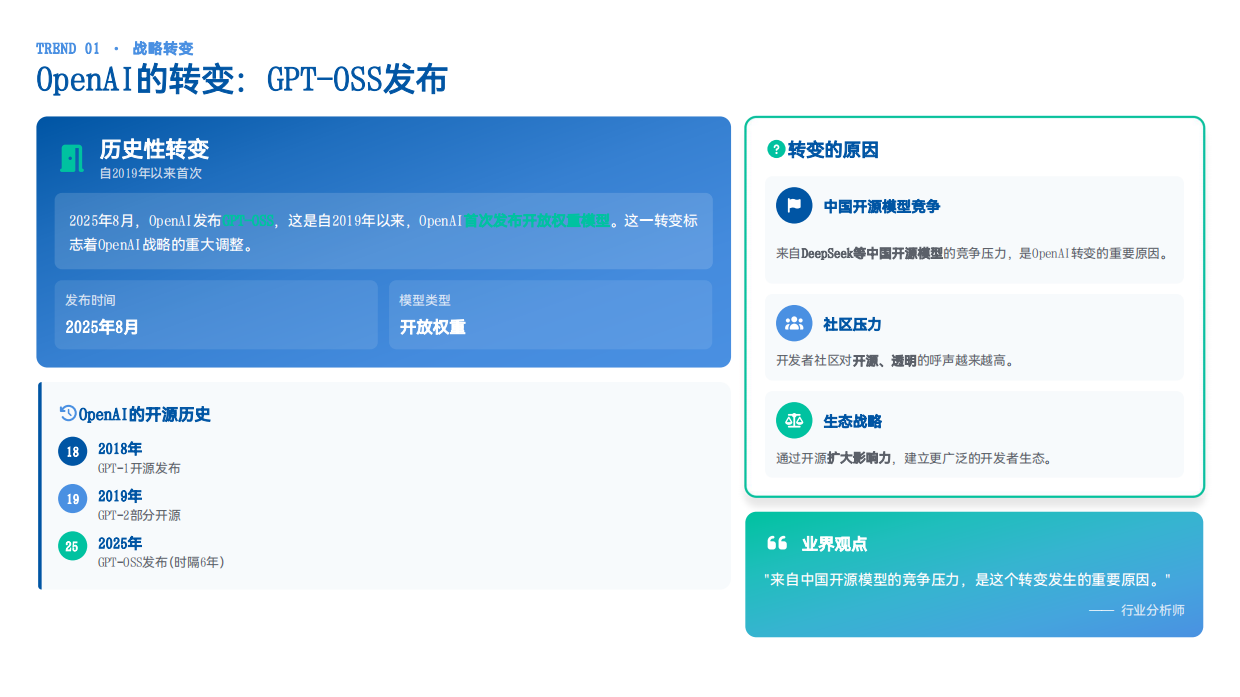The width and height of the screenshot is (1240, 697).
Task: Select the 模型类型 开放权重 card
Action: tap(550, 314)
